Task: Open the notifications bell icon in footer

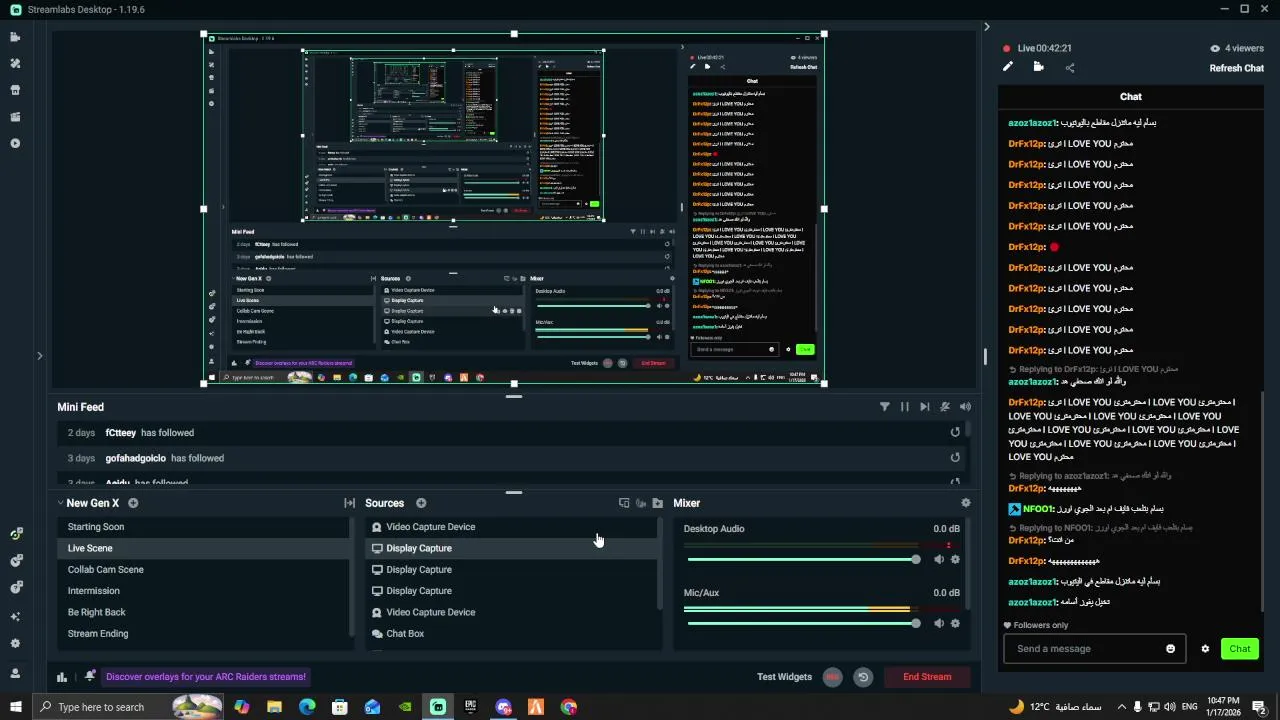Action: (x=90, y=676)
